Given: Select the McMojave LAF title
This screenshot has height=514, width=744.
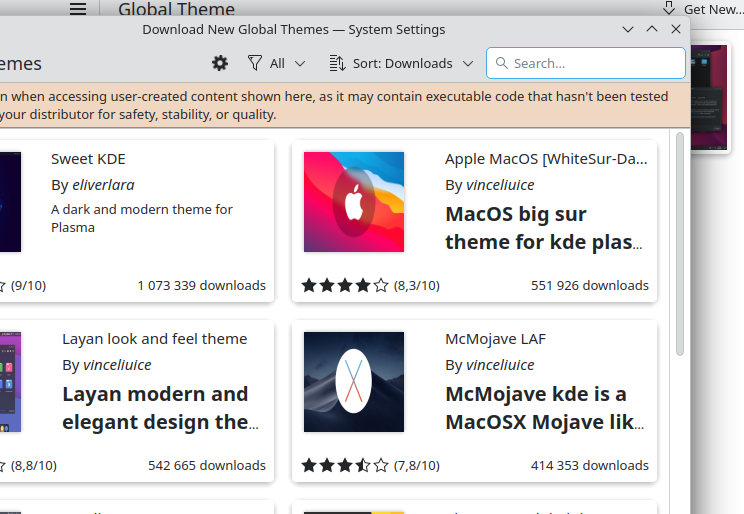Looking at the screenshot, I should tap(495, 339).
